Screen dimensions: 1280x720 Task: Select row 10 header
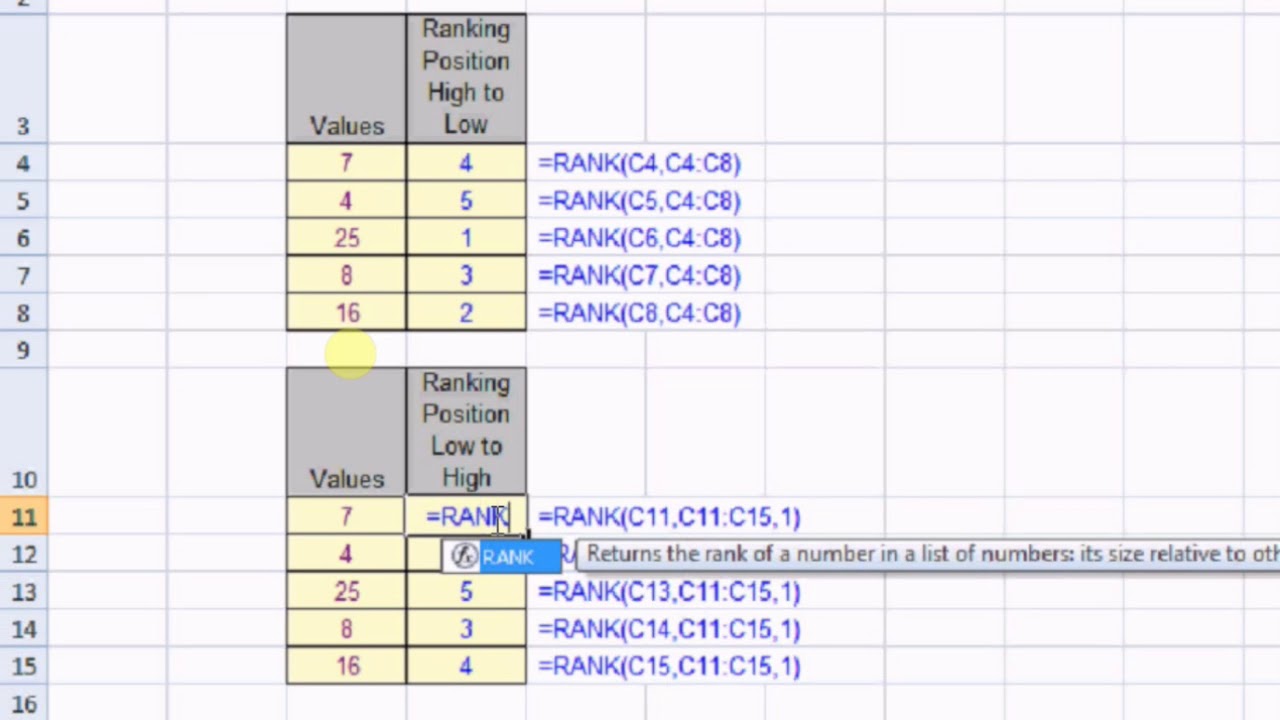pyautogui.click(x=24, y=432)
